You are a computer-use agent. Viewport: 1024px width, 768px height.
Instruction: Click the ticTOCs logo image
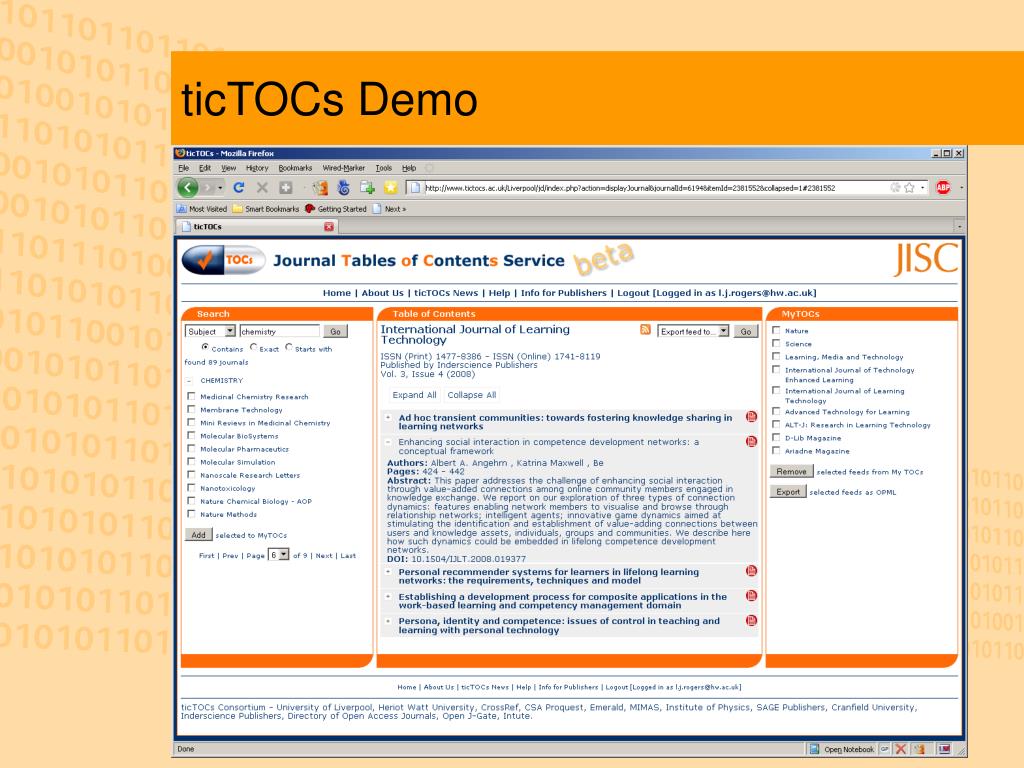click(x=223, y=260)
